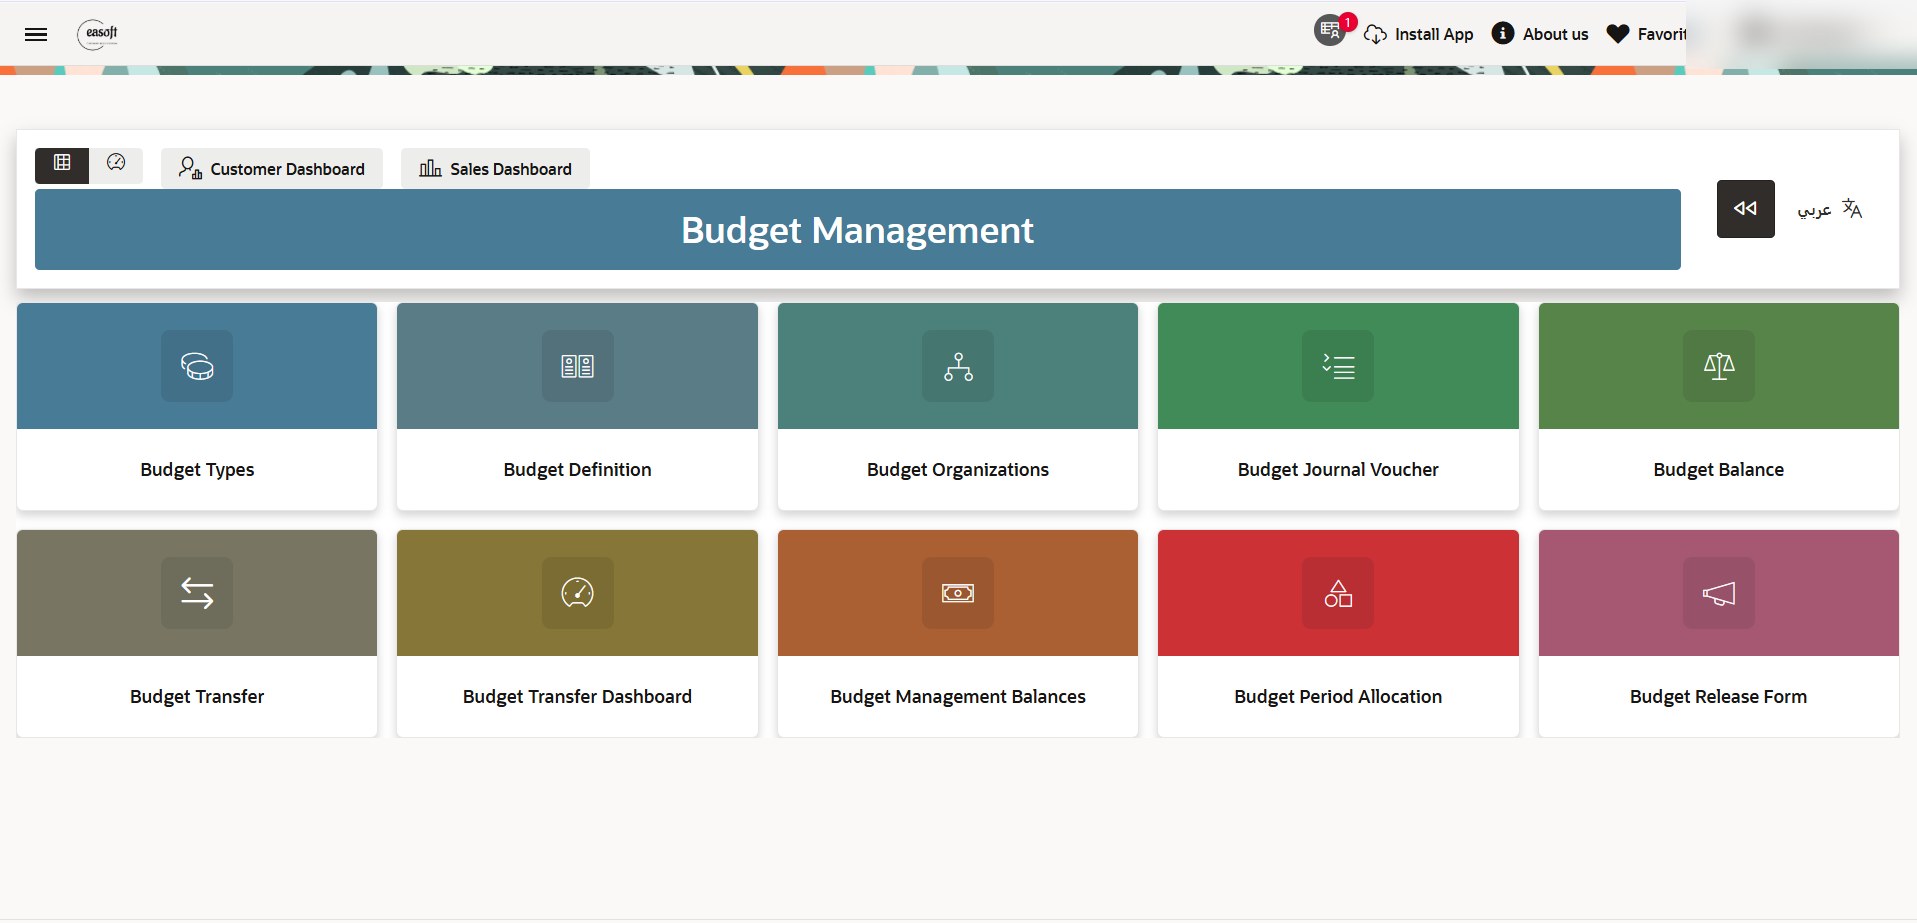Open the hamburger navigation menu
Viewport: 1917px width, 923px height.
click(x=36, y=34)
